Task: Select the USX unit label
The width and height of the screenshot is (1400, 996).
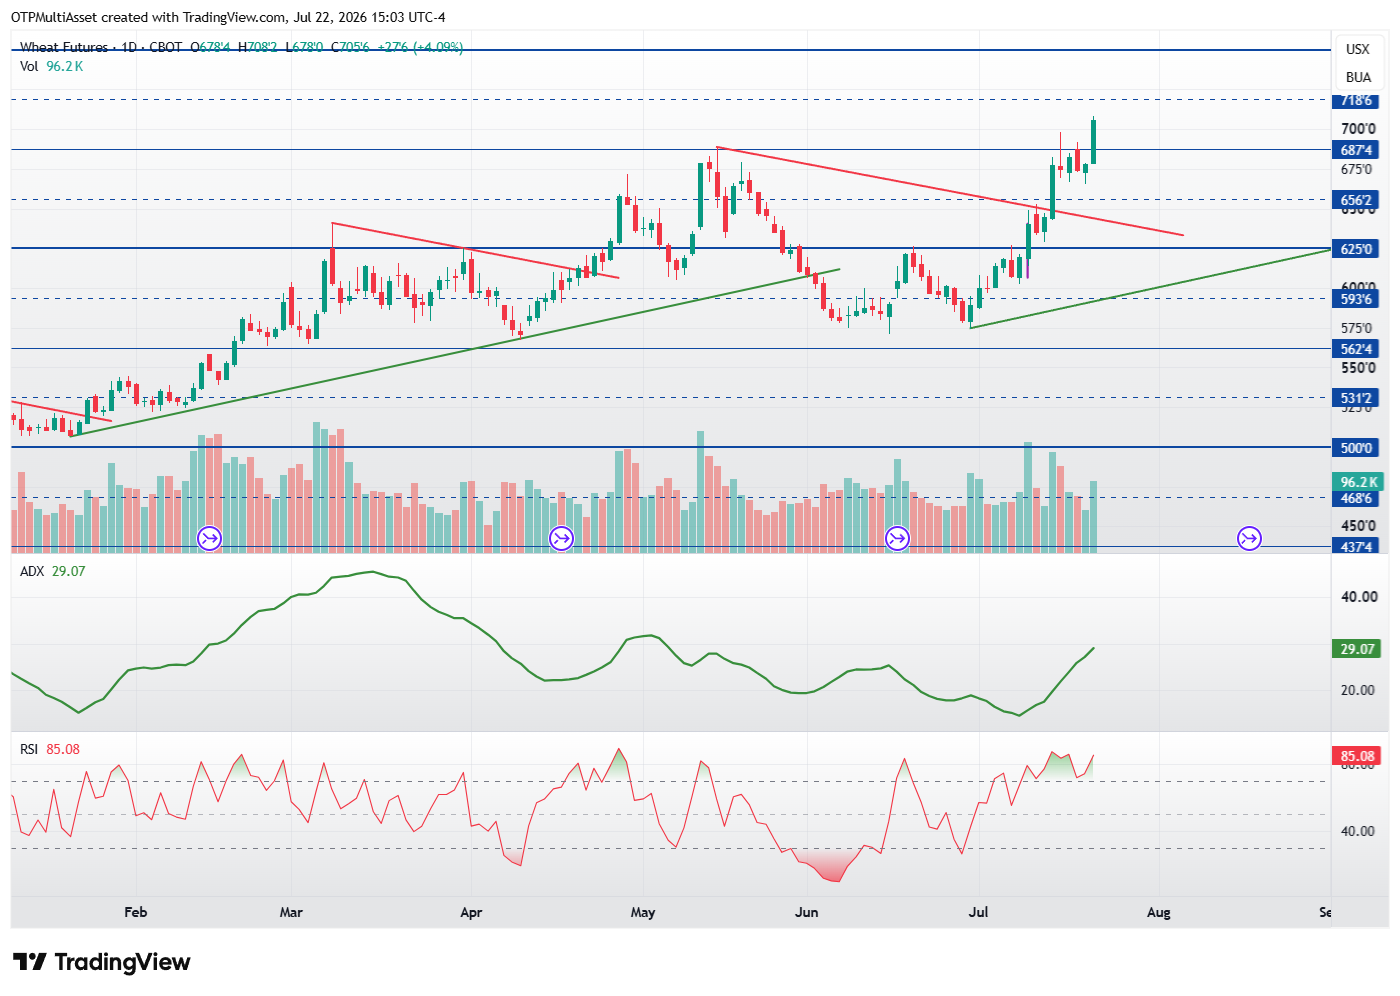Action: [x=1357, y=49]
